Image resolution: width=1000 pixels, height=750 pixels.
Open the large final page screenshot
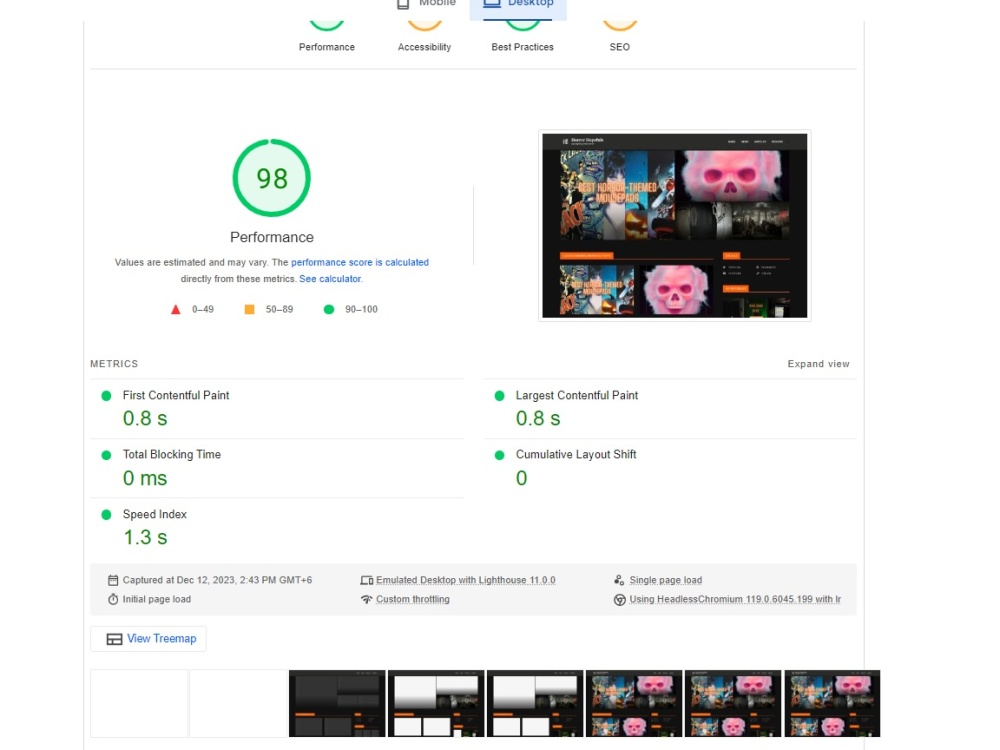[x=675, y=225]
